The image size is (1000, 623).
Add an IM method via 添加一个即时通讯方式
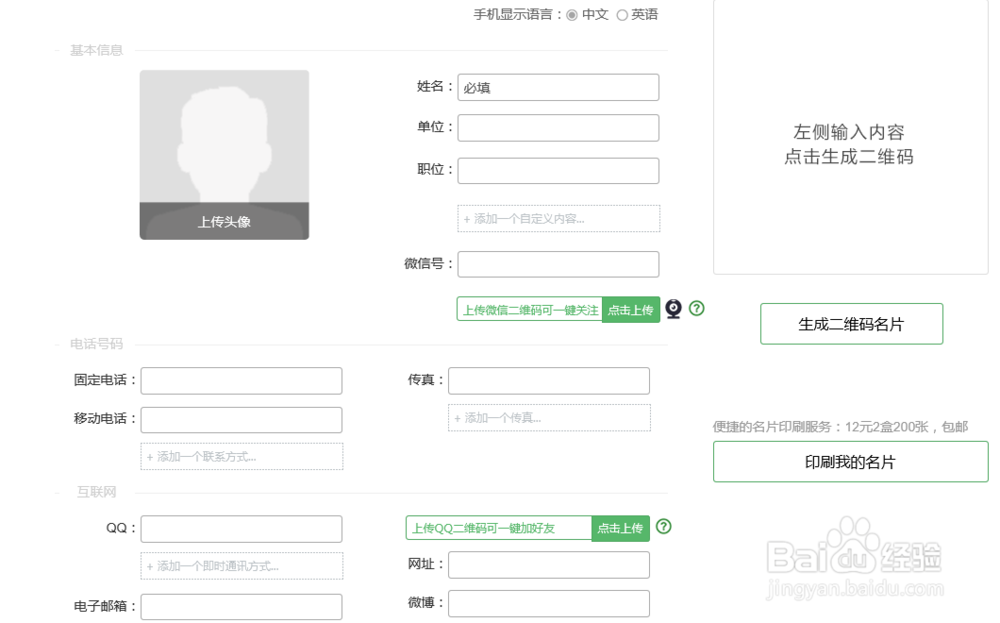click(x=241, y=566)
